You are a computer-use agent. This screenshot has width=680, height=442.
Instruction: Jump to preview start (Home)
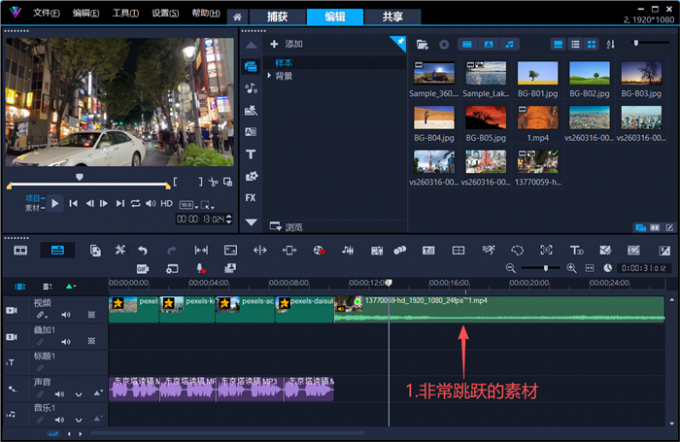point(73,203)
